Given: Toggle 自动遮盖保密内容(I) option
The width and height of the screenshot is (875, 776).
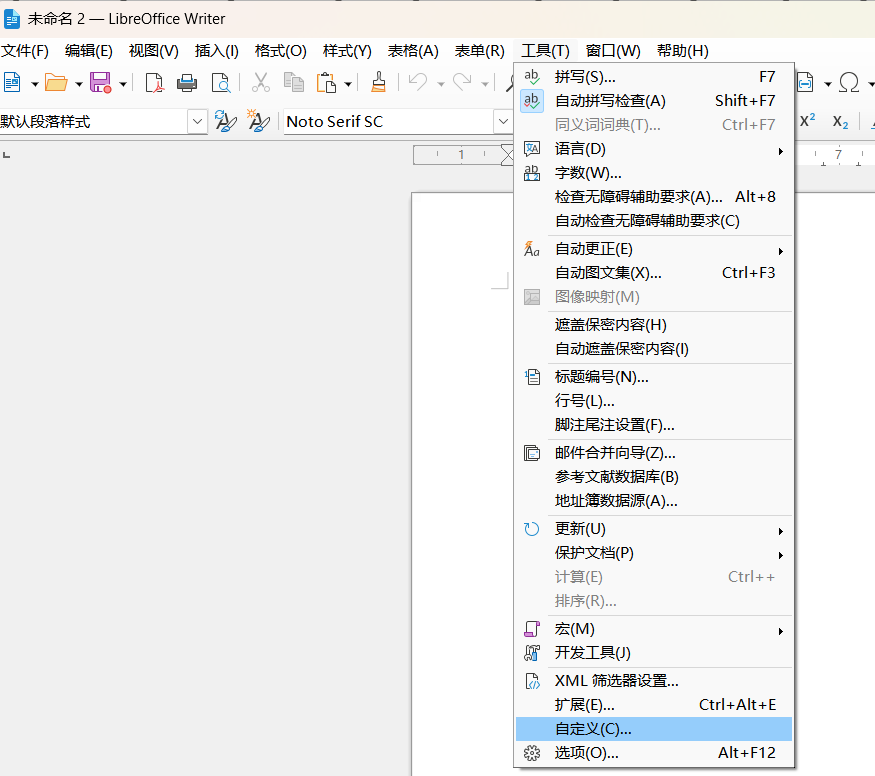Looking at the screenshot, I should 653,349.
